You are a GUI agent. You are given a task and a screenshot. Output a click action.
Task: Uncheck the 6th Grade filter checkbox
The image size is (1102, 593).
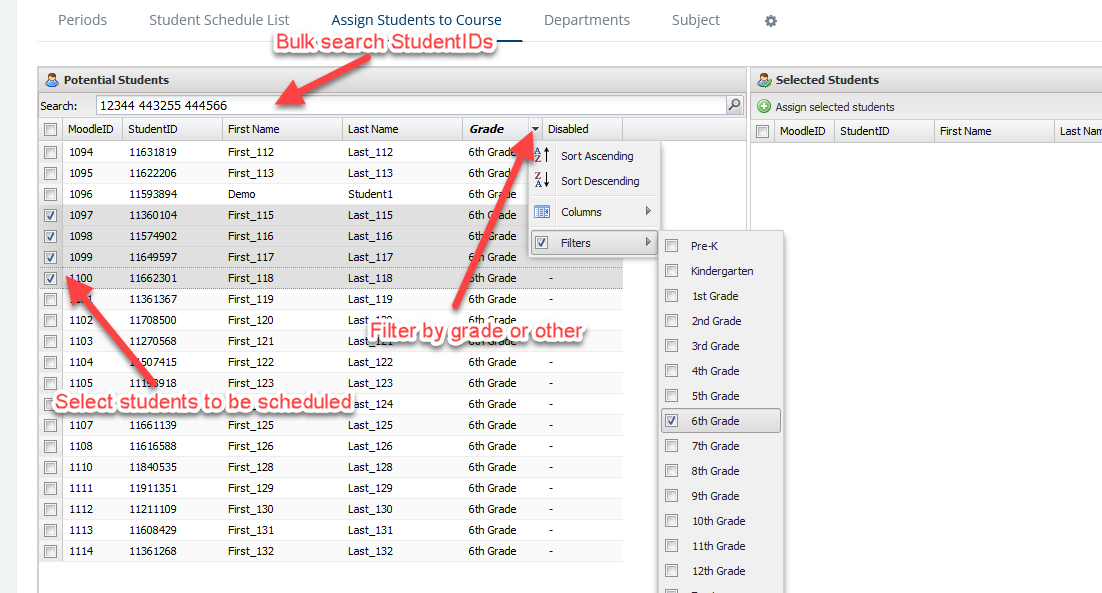(672, 421)
